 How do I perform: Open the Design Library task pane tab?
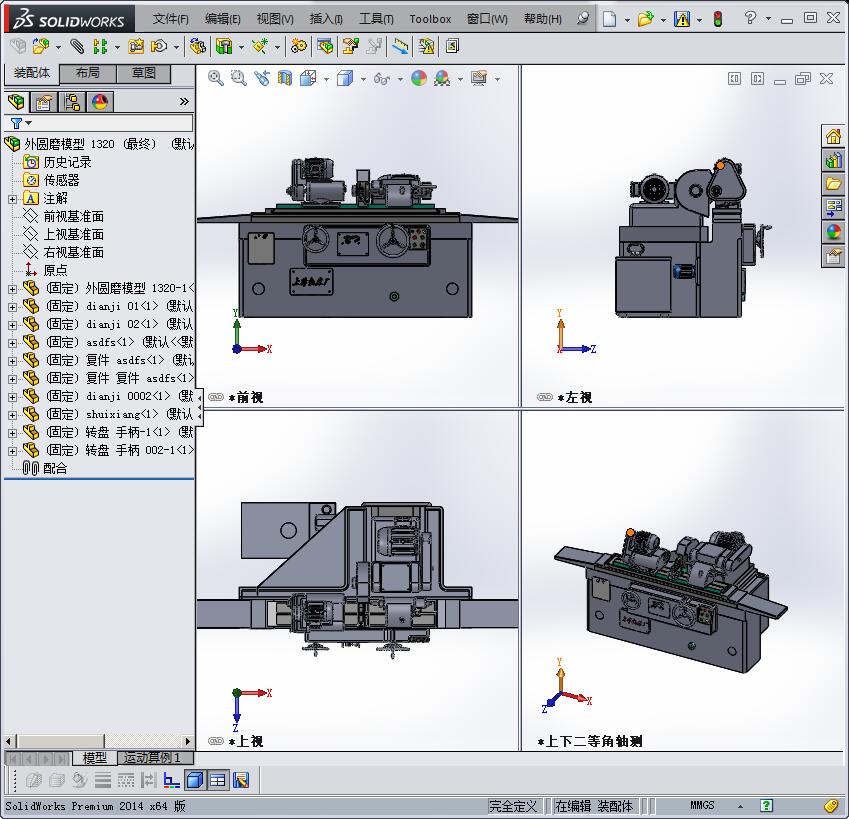pyautogui.click(x=833, y=160)
